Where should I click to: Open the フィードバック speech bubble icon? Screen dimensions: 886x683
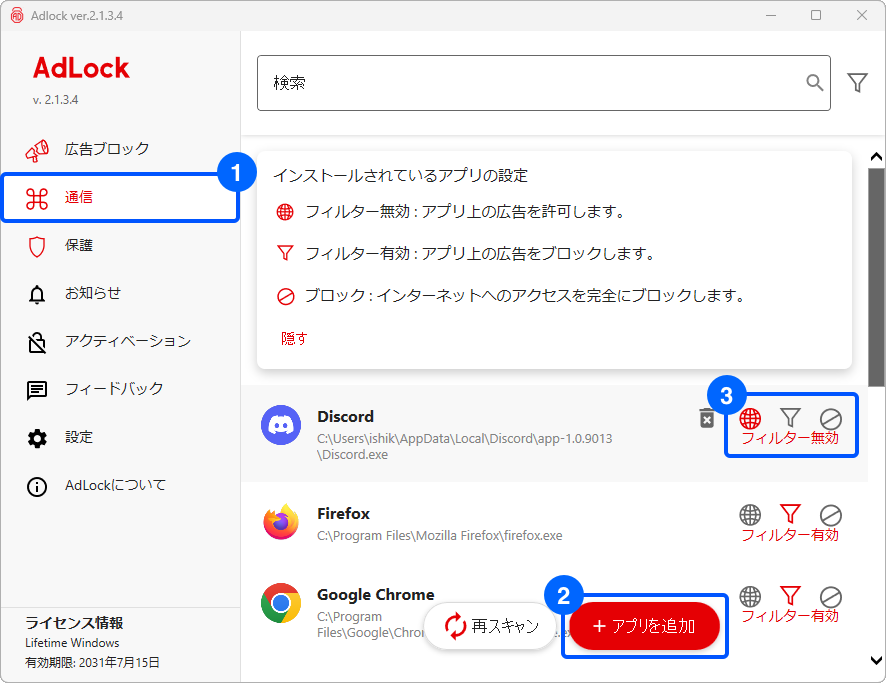coord(38,389)
